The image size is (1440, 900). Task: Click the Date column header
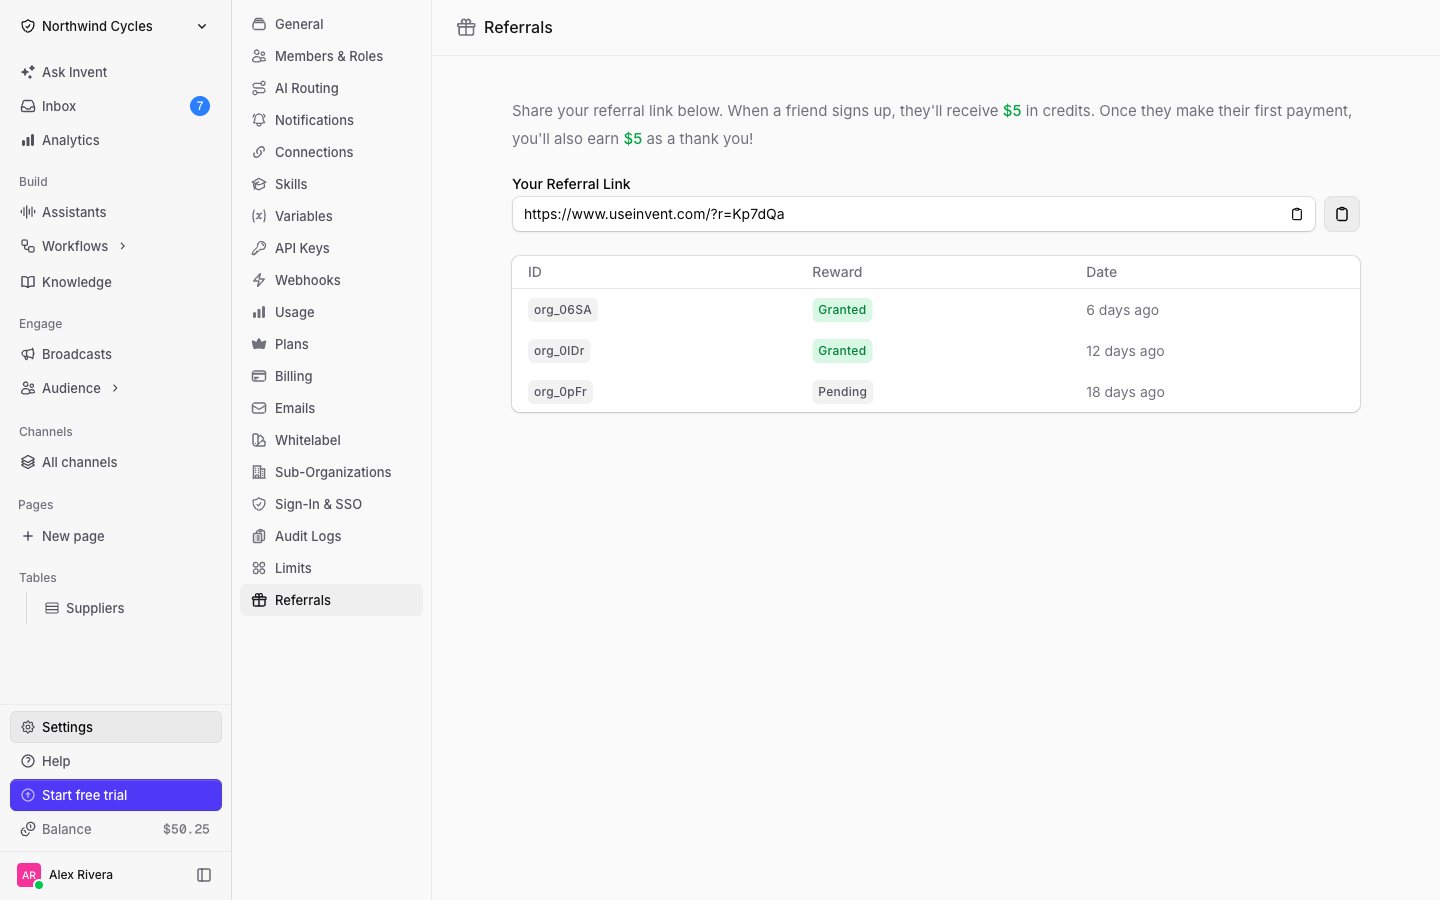pyautogui.click(x=1102, y=272)
